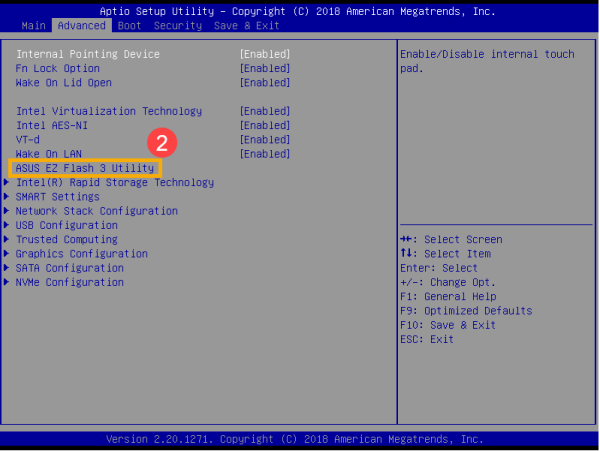The width and height of the screenshot is (600, 451).
Task: Expand arrow beside Network Stack Configuration
Action: (7, 210)
